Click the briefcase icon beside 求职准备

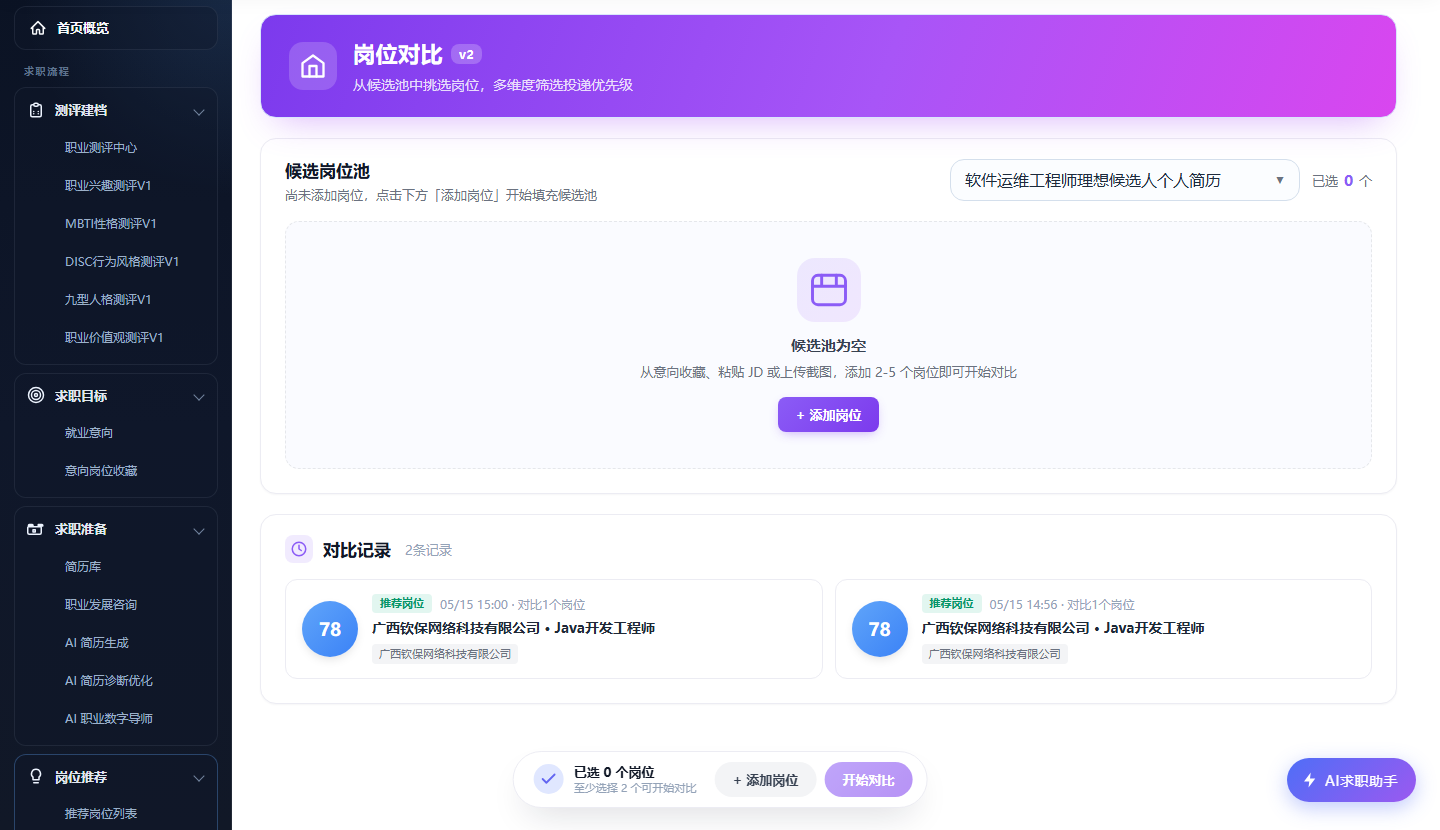(x=36, y=529)
